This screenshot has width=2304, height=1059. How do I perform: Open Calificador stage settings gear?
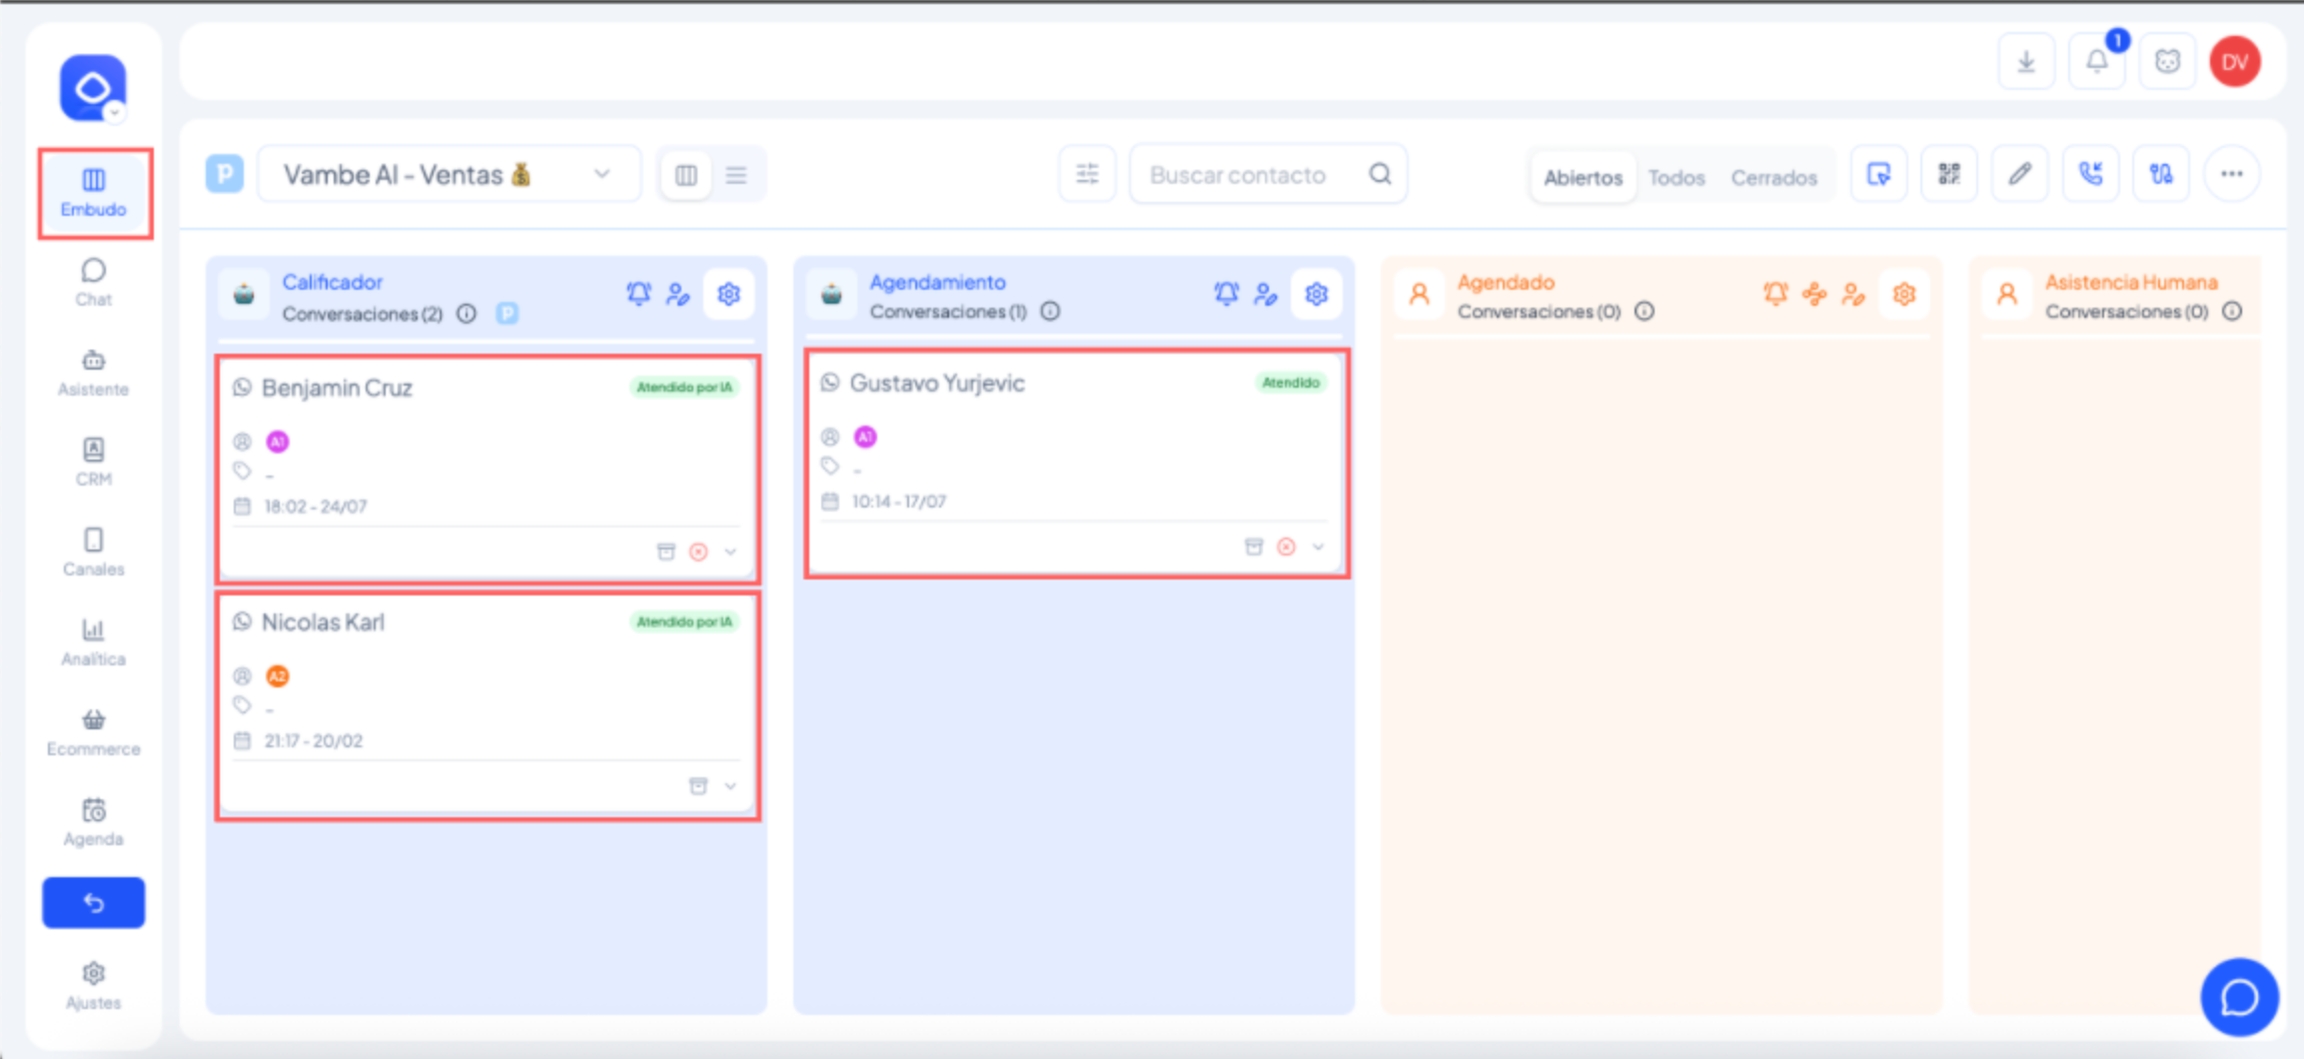729,294
